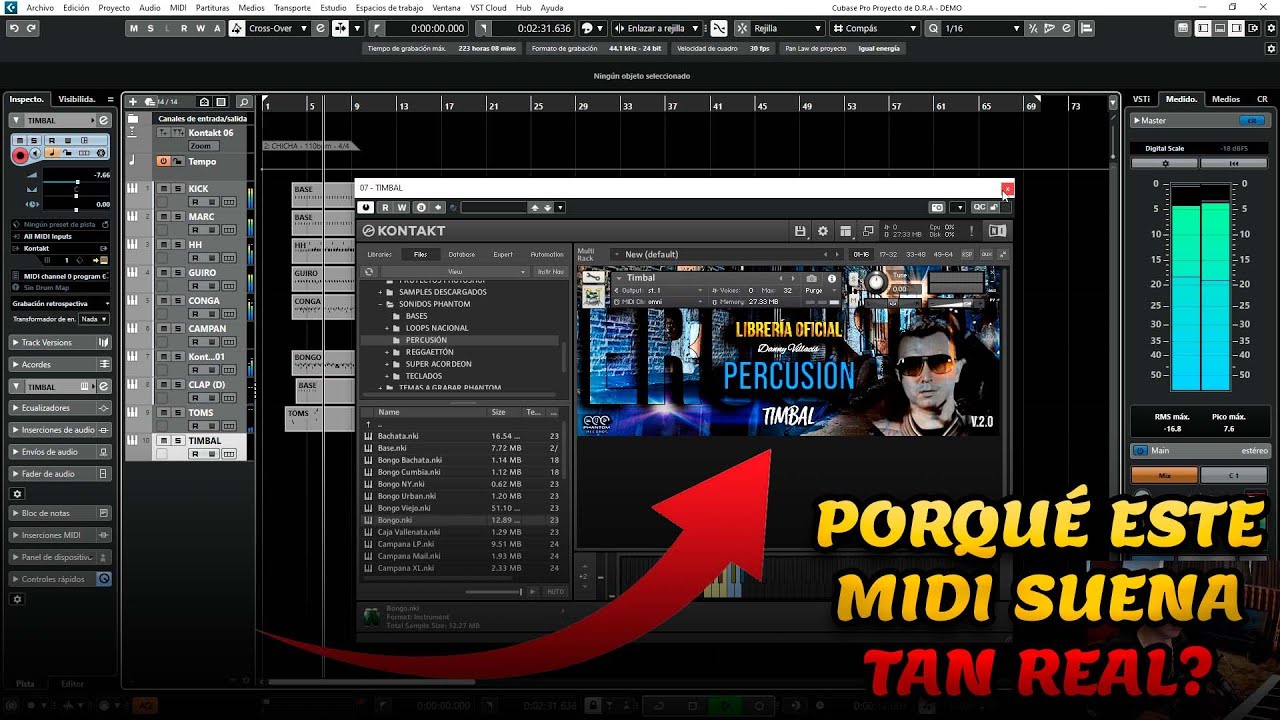Switch to the Visibilidad tab
Screen dimensions: 1280x720
(76, 99)
